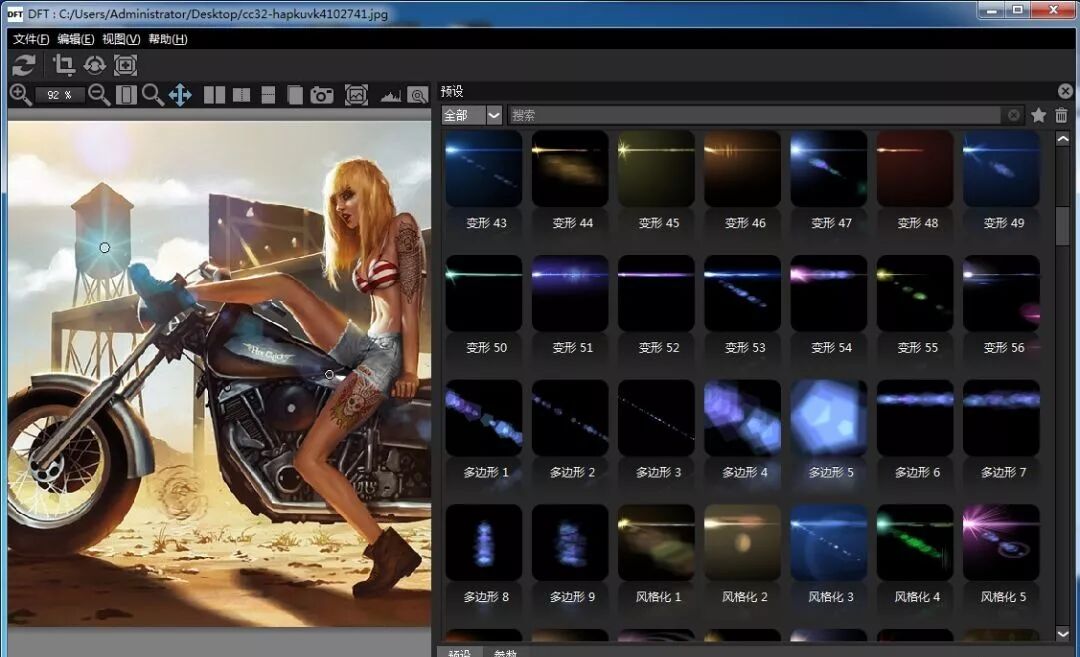Zoom in using the magnifier plus icon
The width and height of the screenshot is (1080, 657).
[18, 96]
